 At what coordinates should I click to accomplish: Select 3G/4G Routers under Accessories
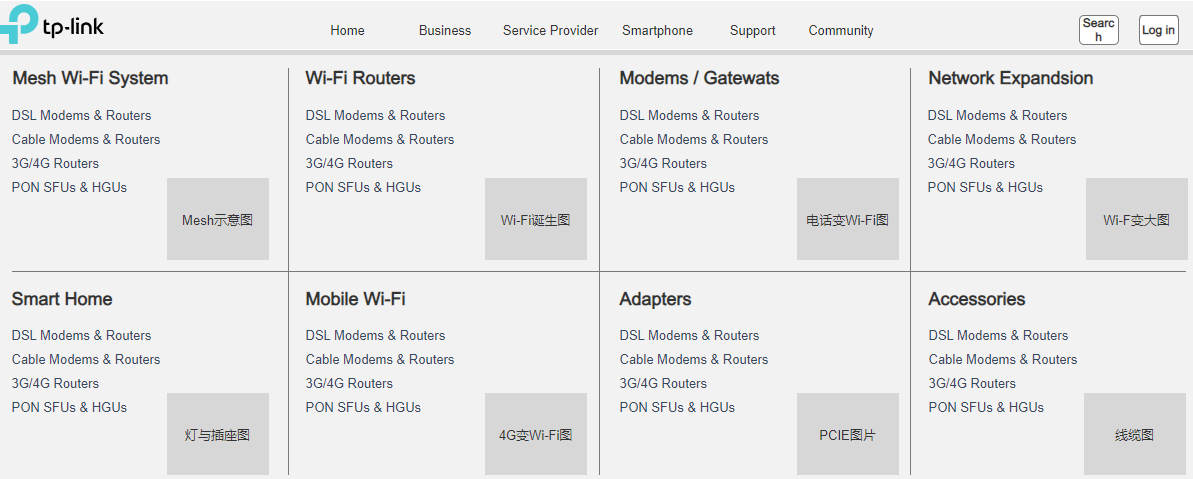[x=972, y=383]
